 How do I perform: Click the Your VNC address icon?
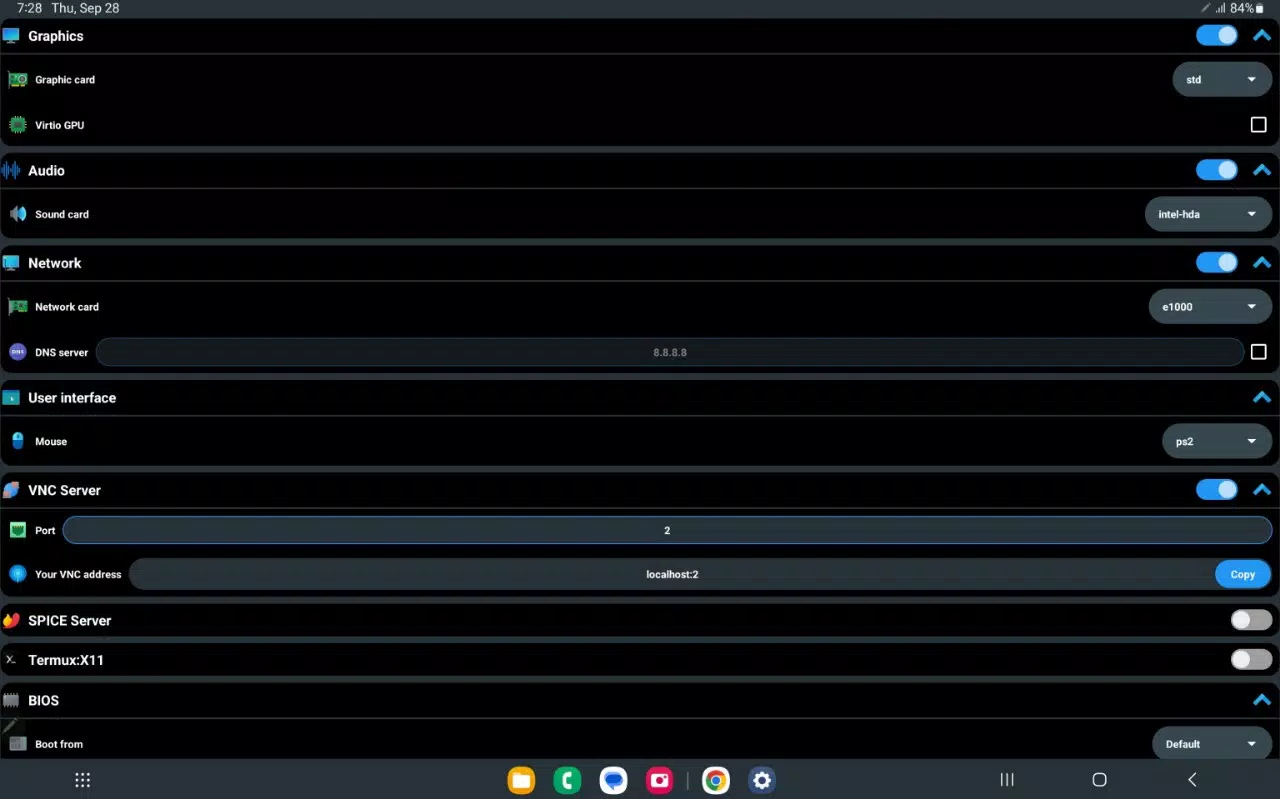(x=18, y=574)
